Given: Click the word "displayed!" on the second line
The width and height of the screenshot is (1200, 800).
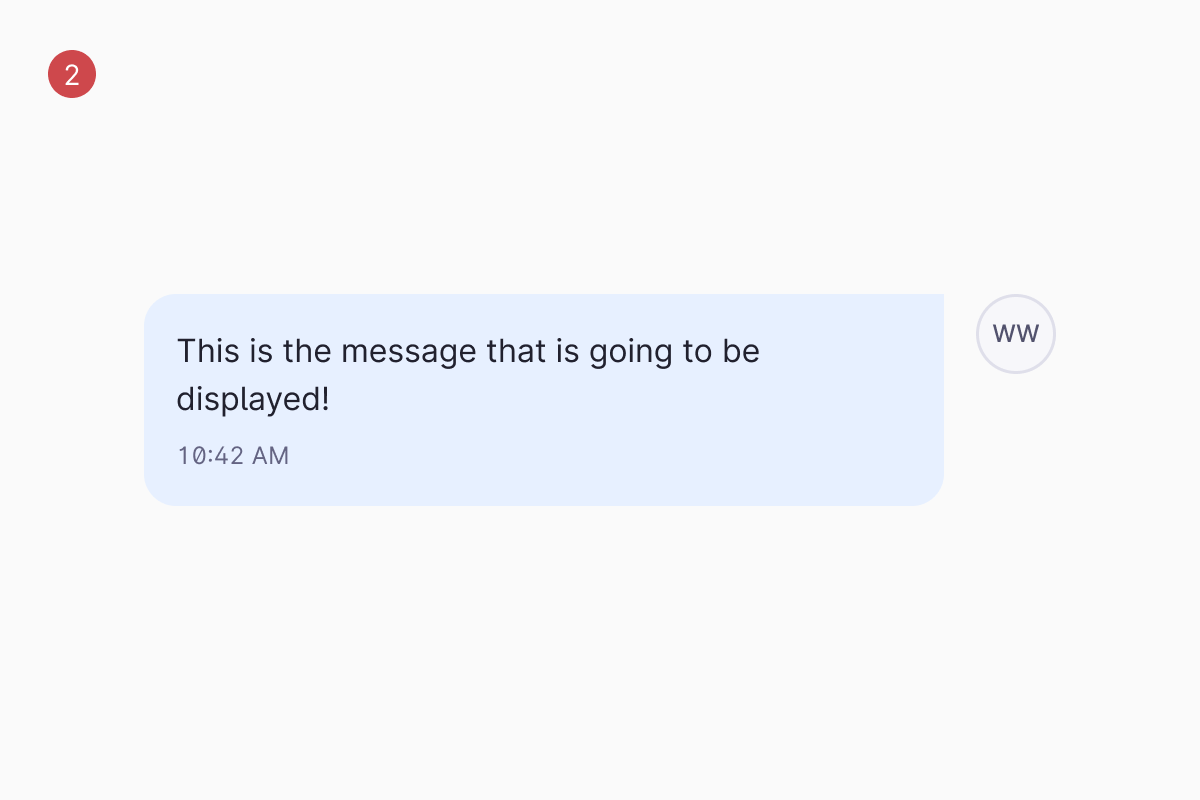Looking at the screenshot, I should (x=253, y=399).
